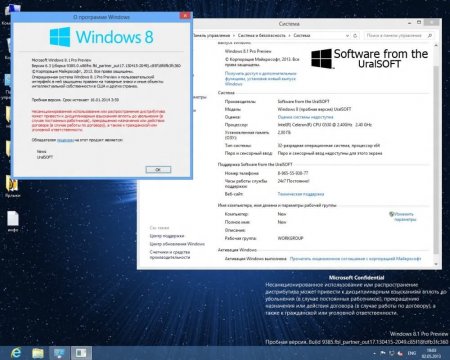Open the get more features link
This screenshot has width=450, height=360.
tap(260, 79)
